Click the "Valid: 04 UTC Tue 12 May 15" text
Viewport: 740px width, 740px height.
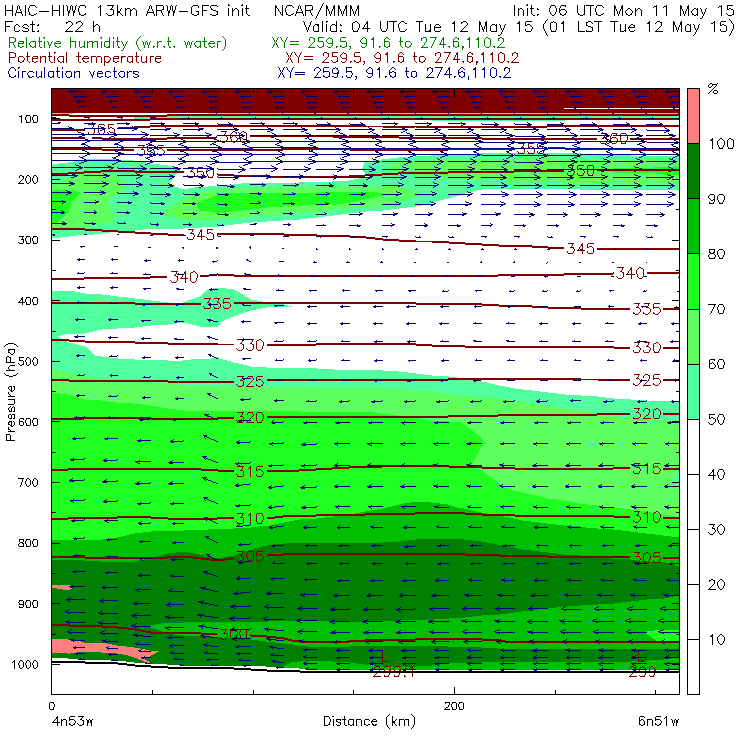pos(418,26)
